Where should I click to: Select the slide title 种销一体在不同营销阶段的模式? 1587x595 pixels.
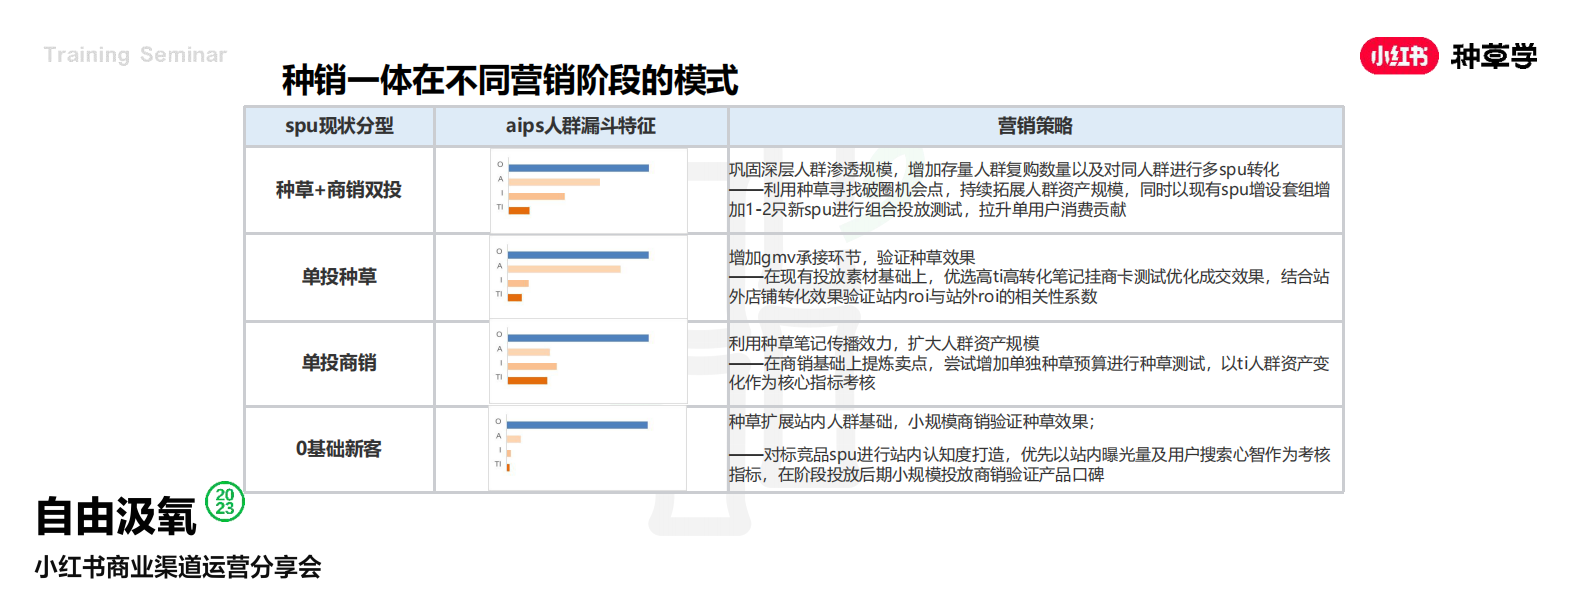[510, 80]
